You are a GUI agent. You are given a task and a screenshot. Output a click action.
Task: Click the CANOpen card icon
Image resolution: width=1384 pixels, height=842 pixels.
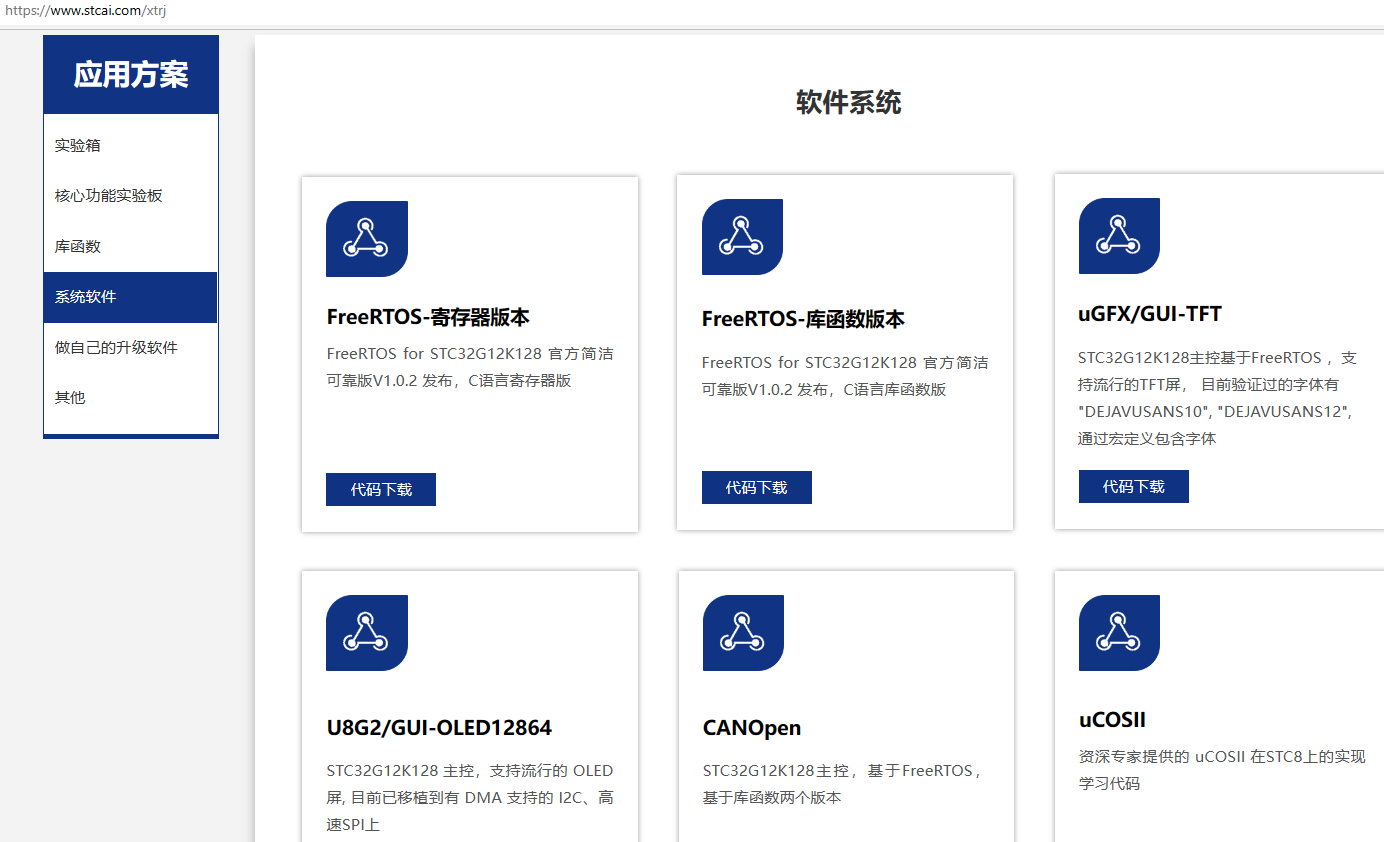743,633
